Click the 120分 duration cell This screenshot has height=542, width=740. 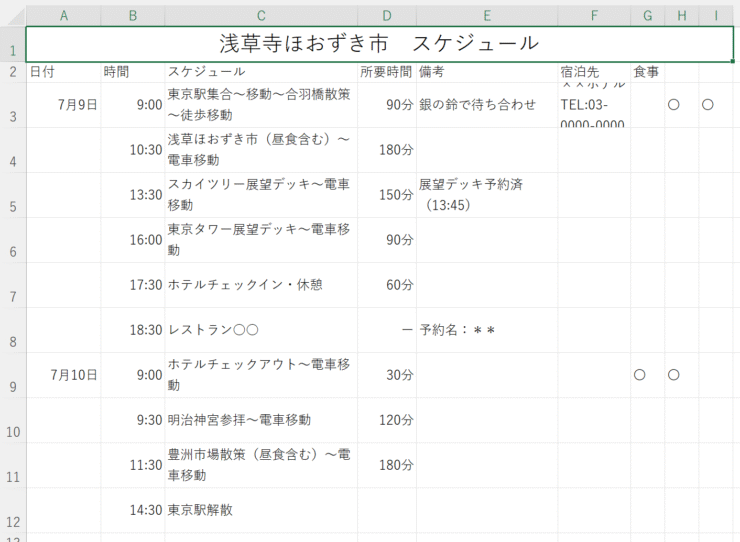click(x=387, y=420)
